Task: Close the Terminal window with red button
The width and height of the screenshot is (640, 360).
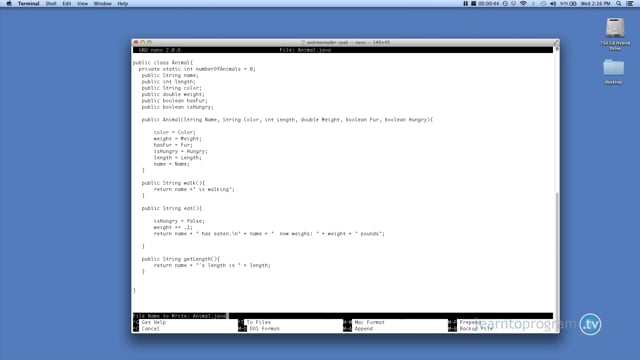Action: (x=136, y=42)
